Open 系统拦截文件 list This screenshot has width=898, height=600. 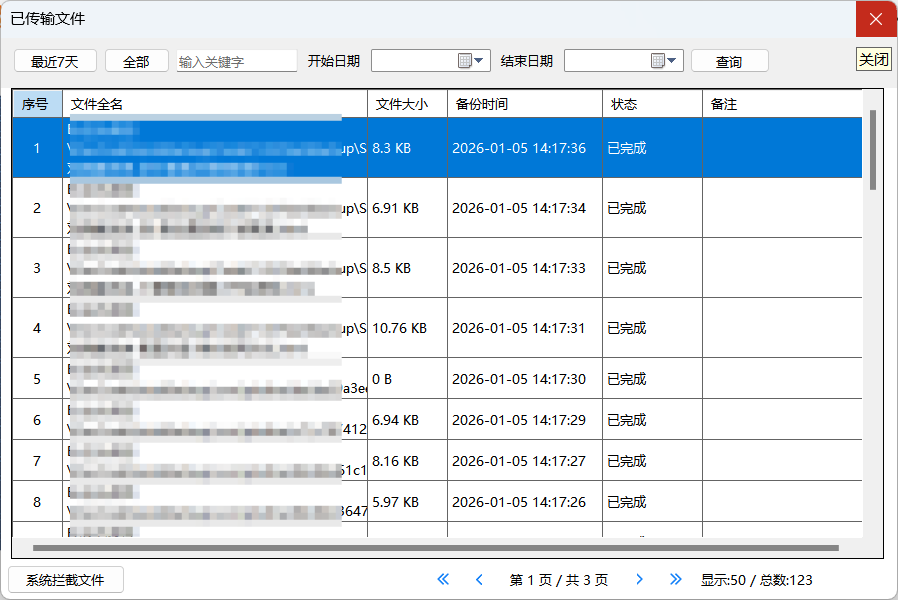pyautogui.click(x=65, y=580)
